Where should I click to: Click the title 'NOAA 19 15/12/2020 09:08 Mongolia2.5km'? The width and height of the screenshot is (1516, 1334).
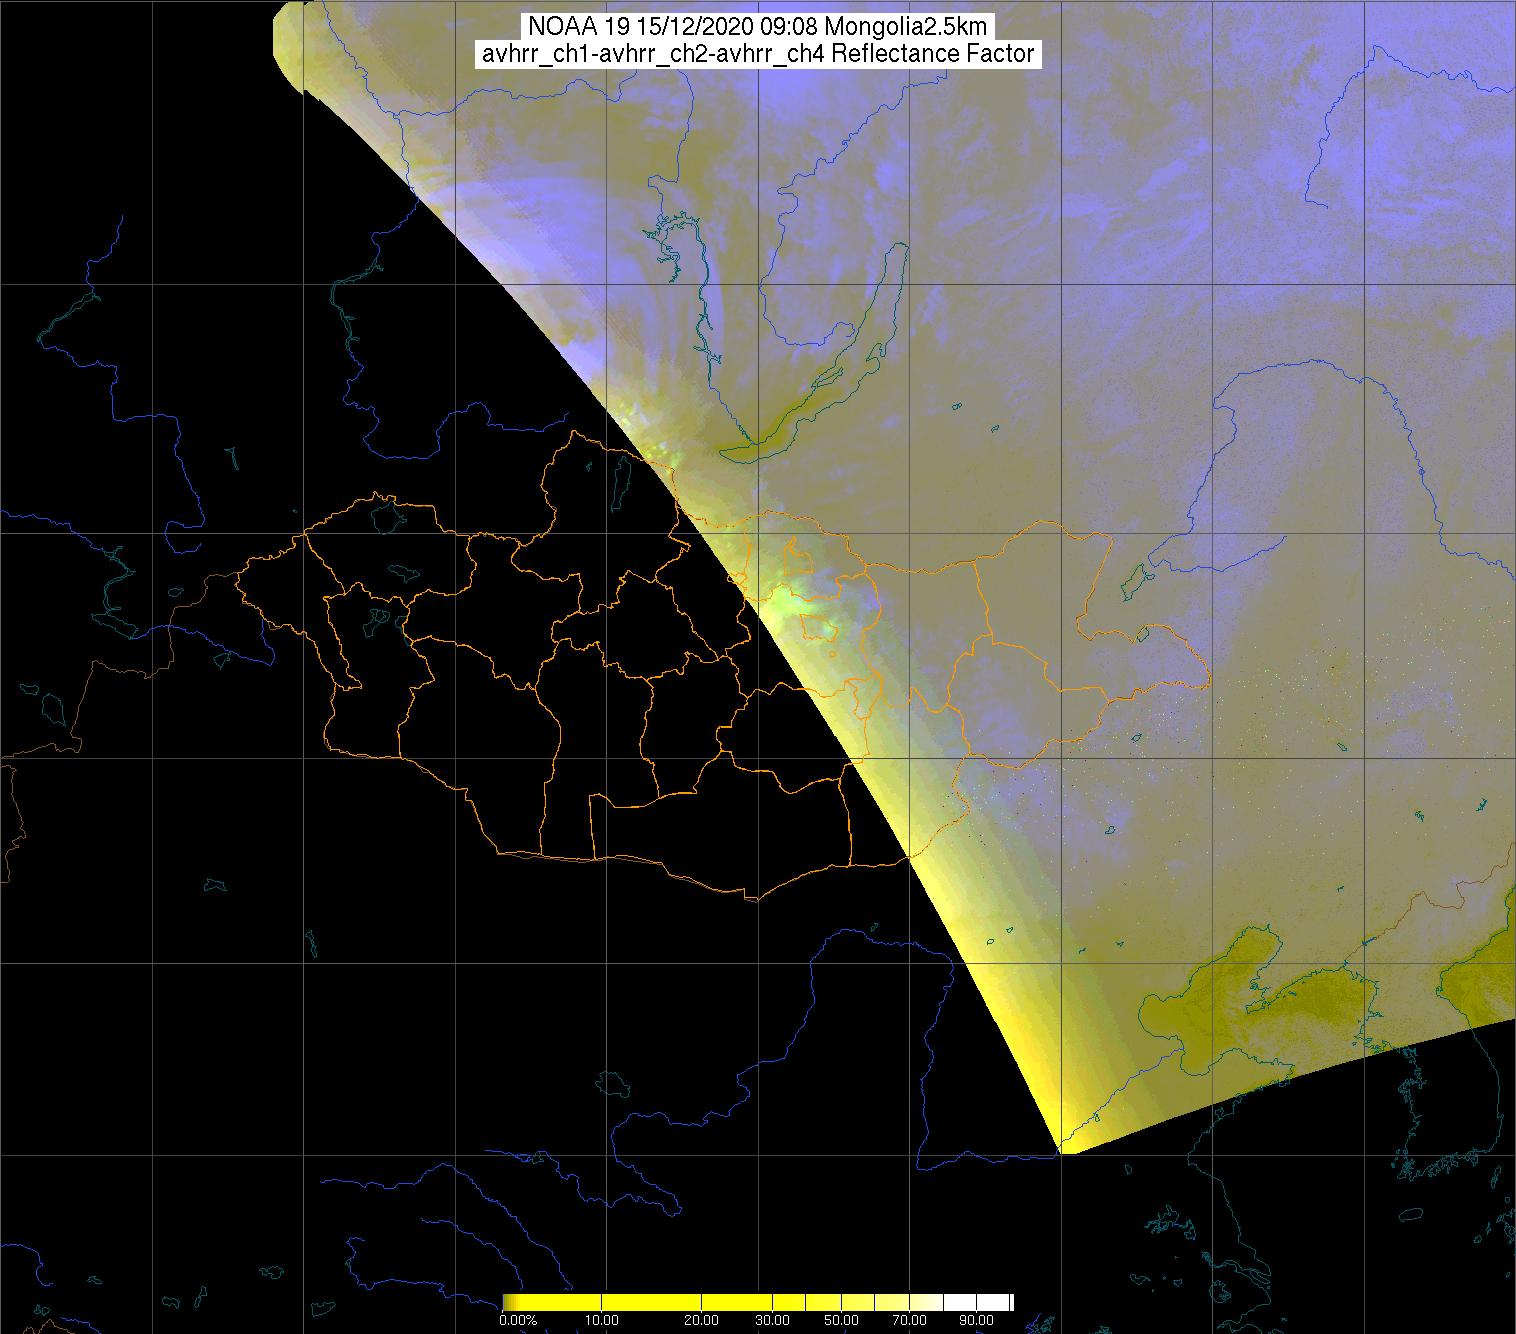click(758, 27)
